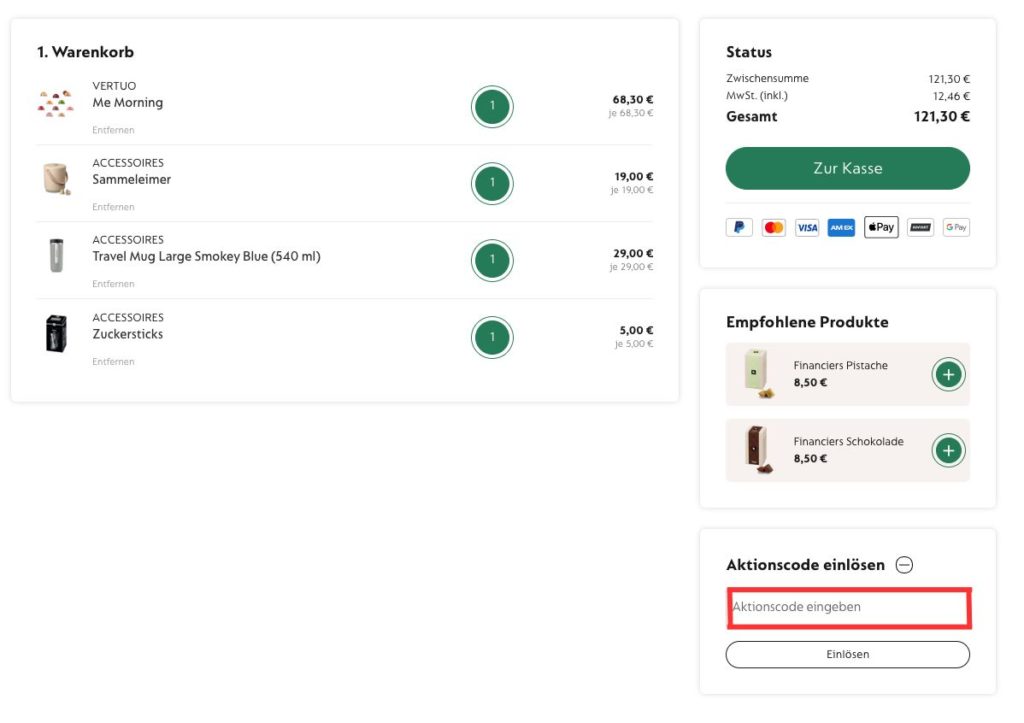Remove Zuckersticks via Entfernen
1024x723 pixels.
pos(113,362)
